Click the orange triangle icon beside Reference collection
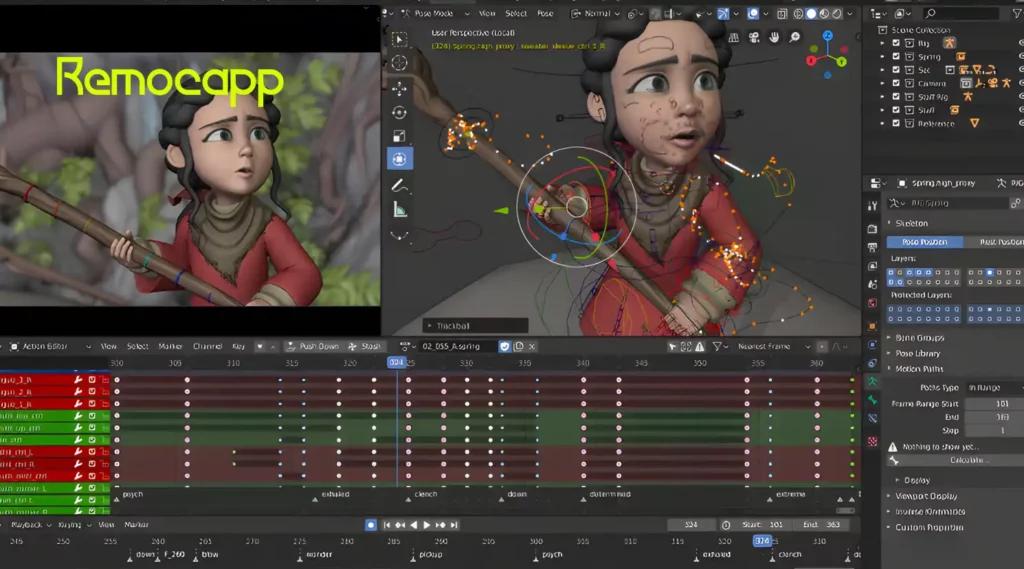This screenshot has height=569, width=1024. tap(974, 123)
